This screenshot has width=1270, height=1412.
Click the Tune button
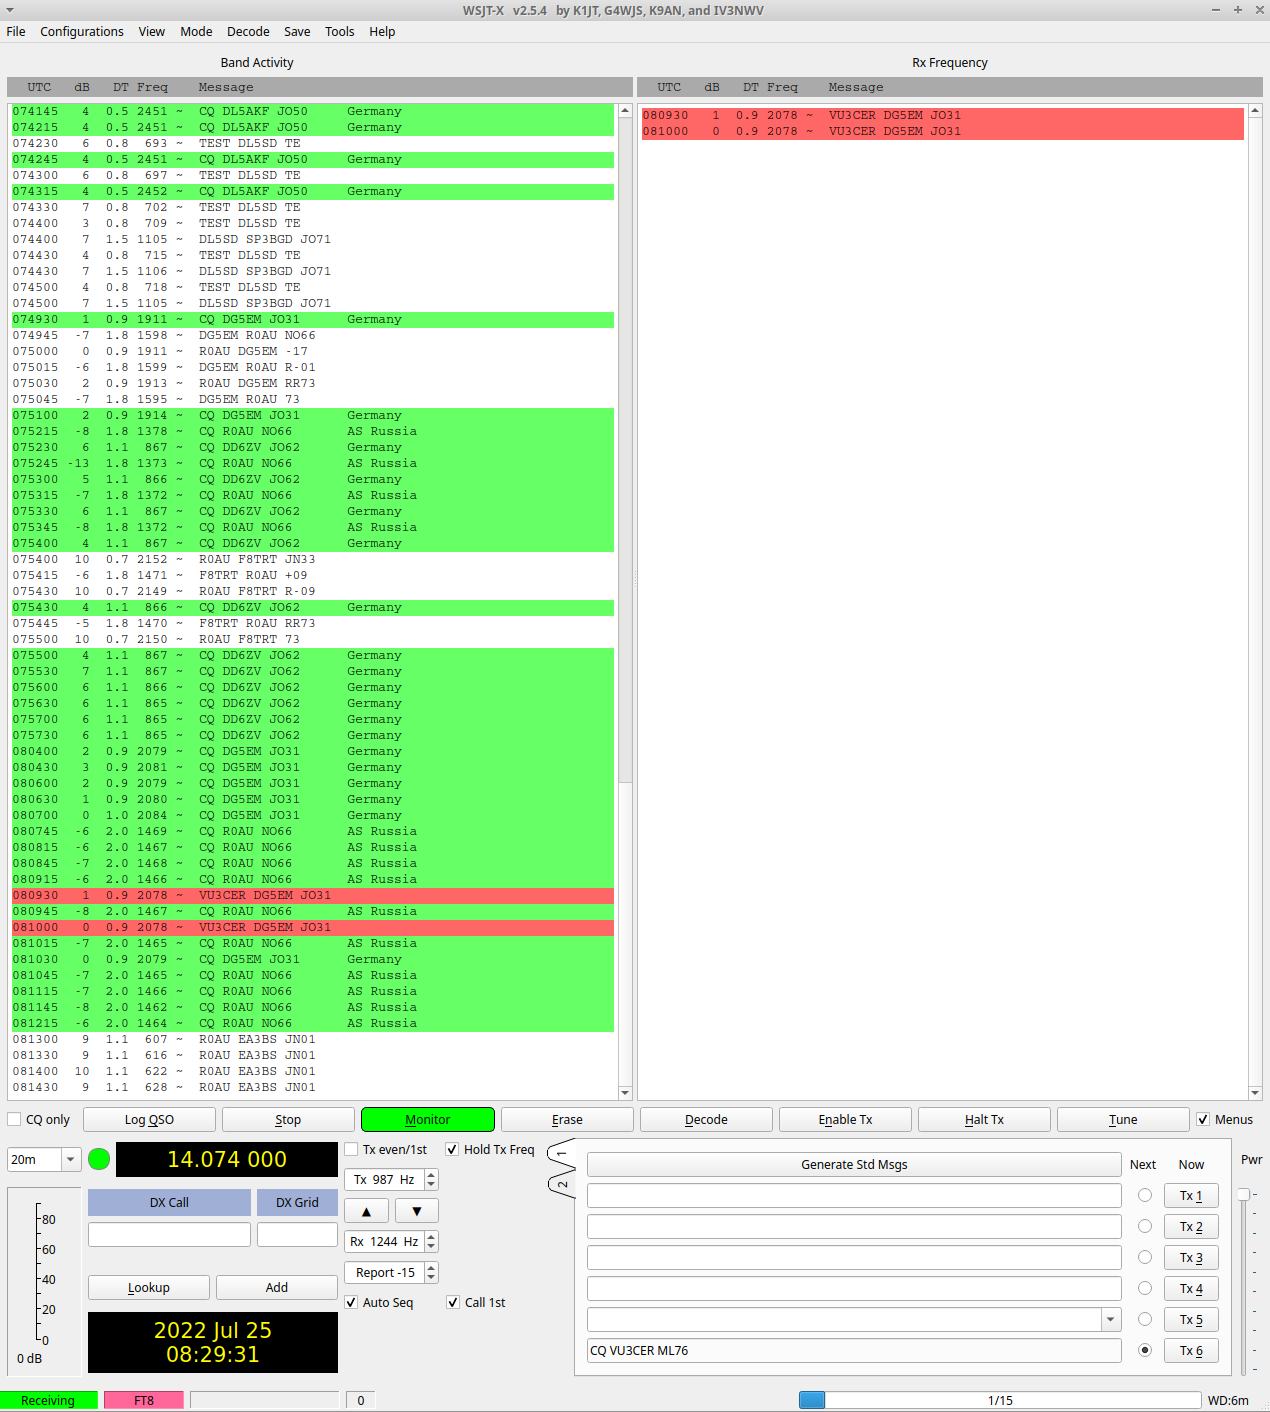(1123, 1119)
